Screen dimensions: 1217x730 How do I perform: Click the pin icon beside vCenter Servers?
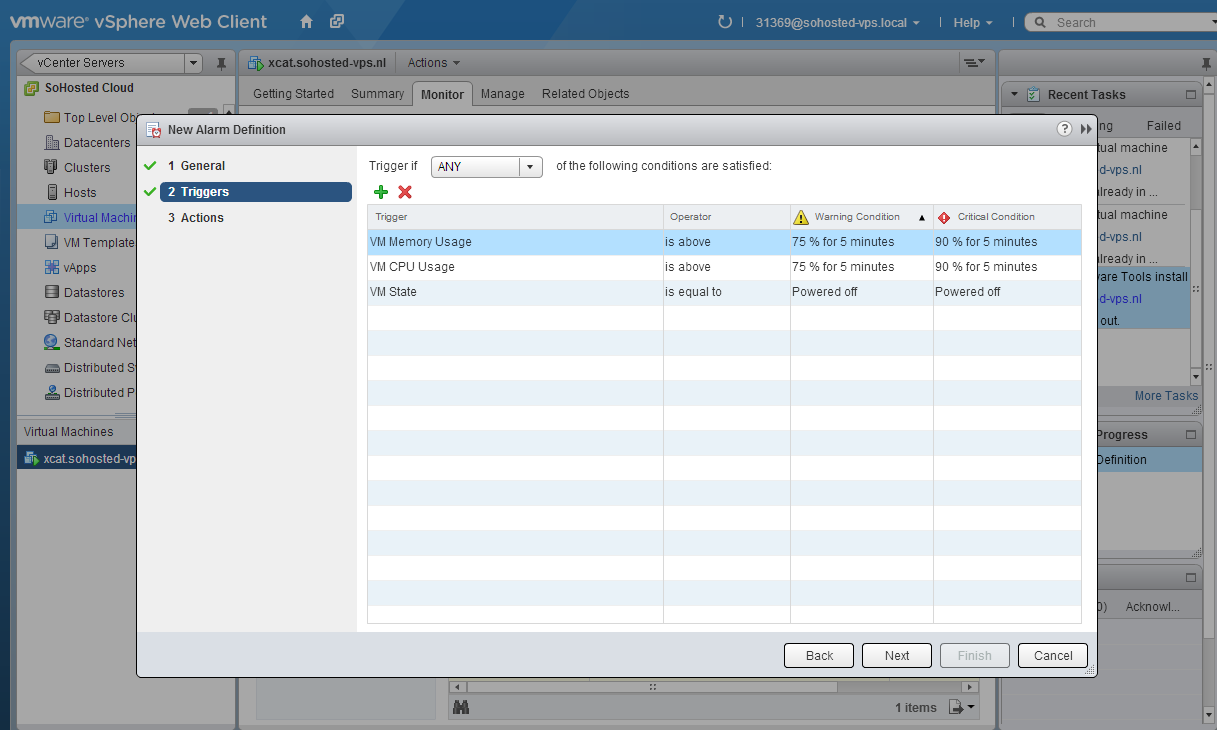coord(221,63)
